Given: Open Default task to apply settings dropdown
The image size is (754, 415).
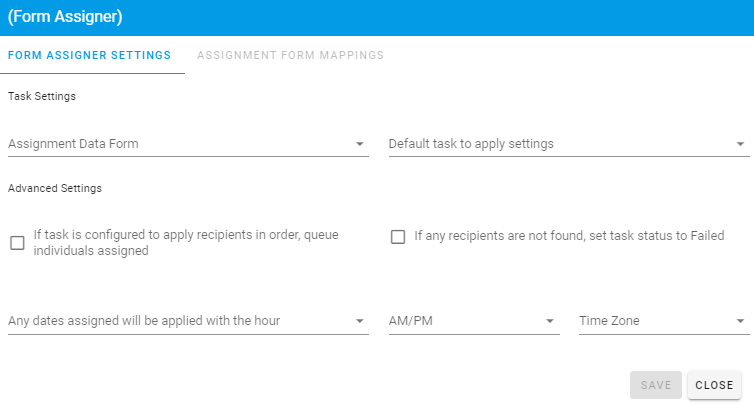Looking at the screenshot, I should [x=560, y=144].
